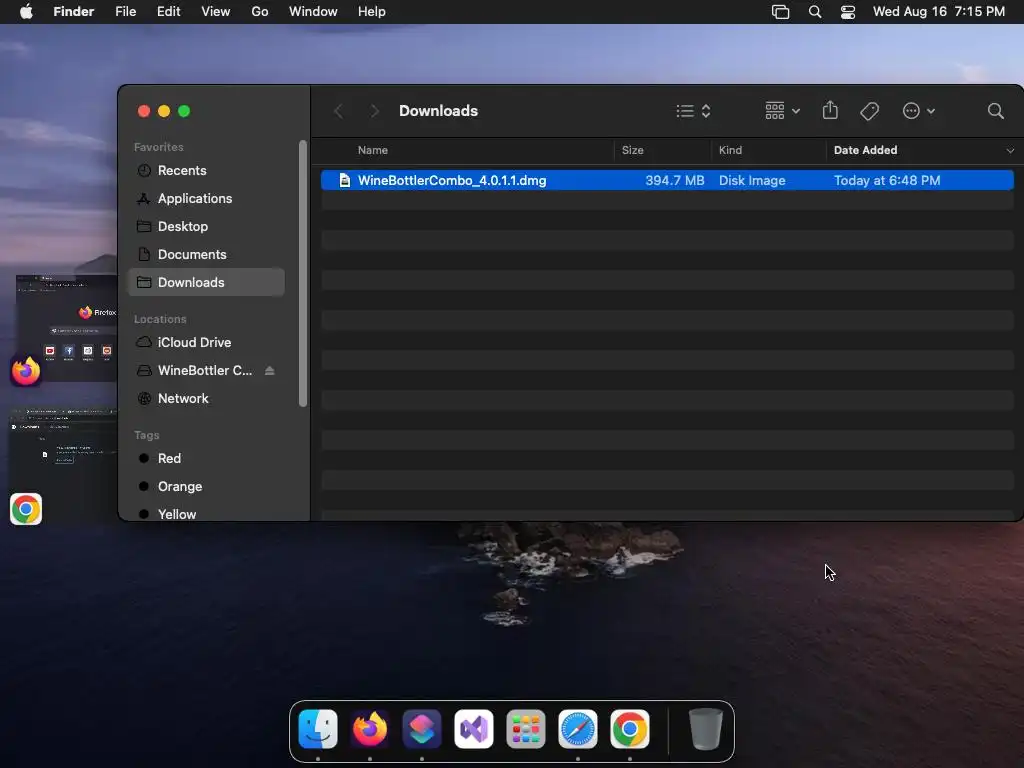
Task: Eject the WineBottler volume
Action: click(270, 370)
